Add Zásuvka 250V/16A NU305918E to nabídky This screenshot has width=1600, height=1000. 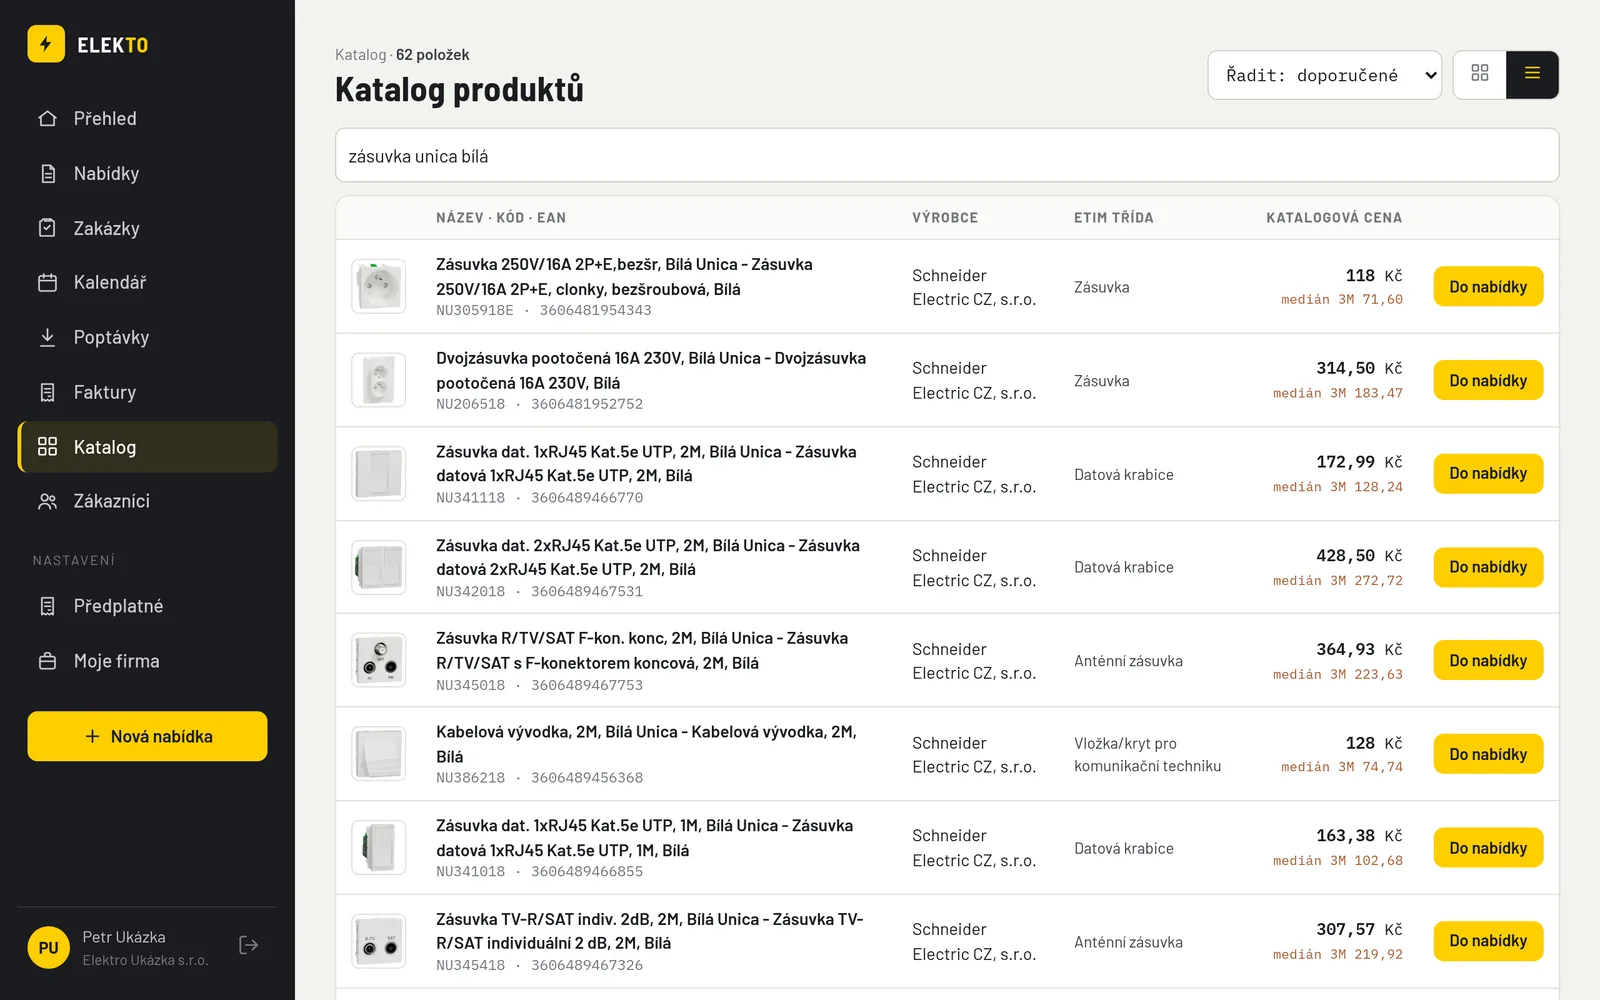1488,286
